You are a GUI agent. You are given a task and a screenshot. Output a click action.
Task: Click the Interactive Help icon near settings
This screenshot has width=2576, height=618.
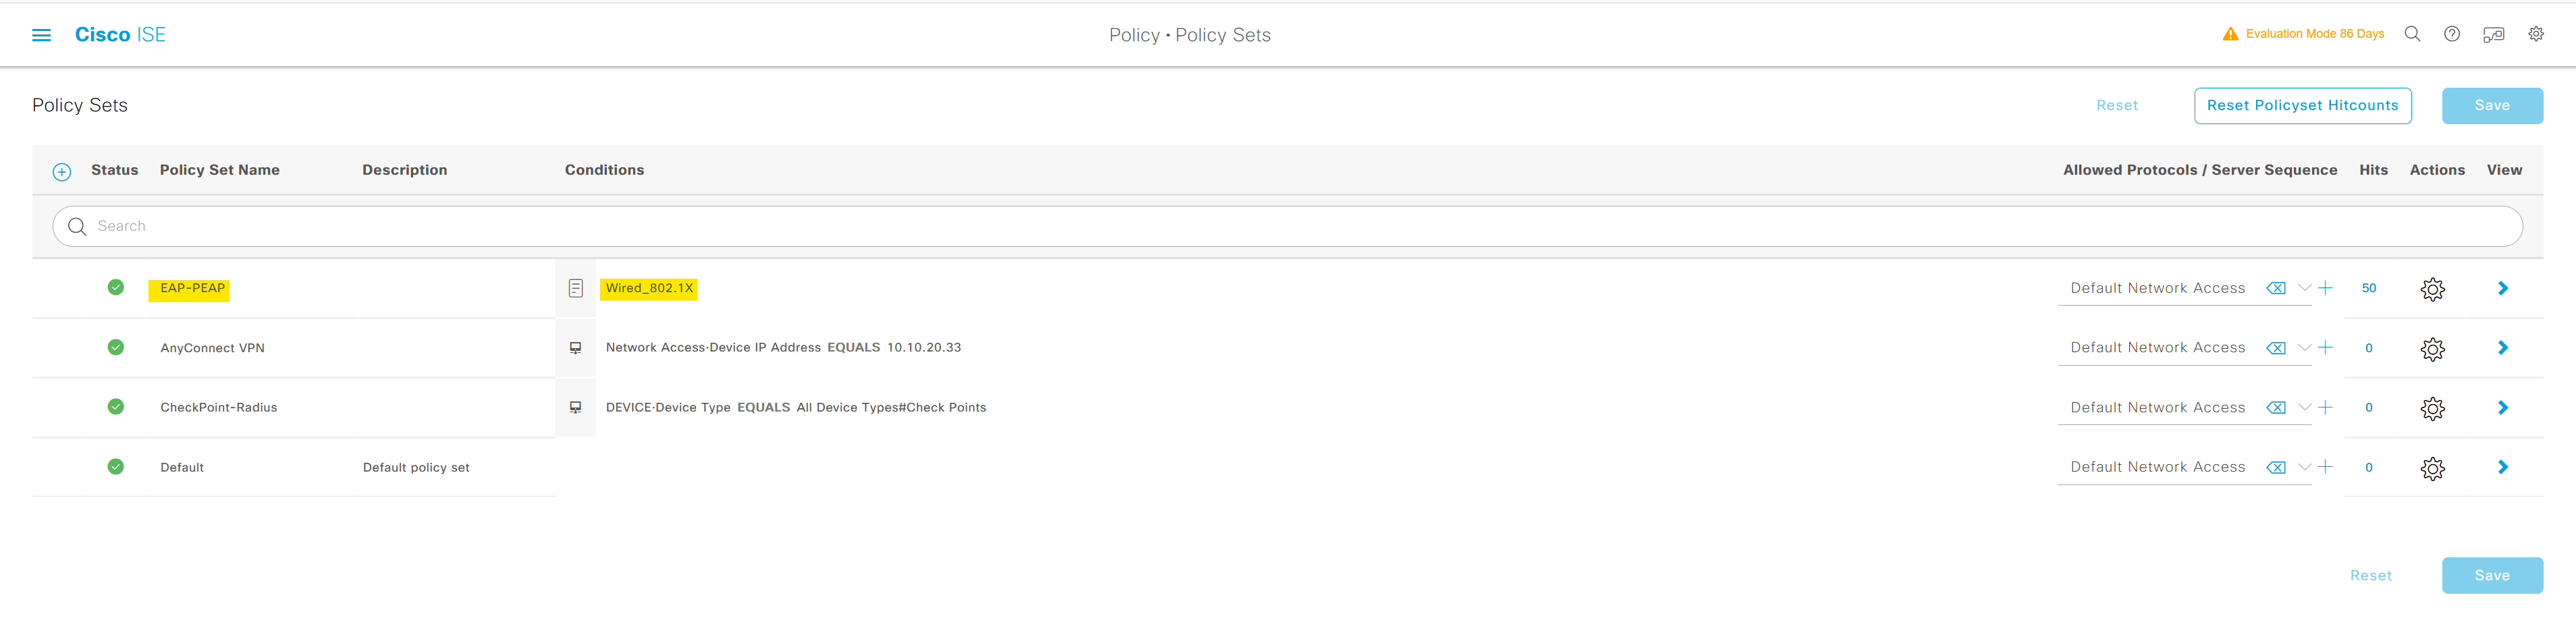[x=2494, y=33]
